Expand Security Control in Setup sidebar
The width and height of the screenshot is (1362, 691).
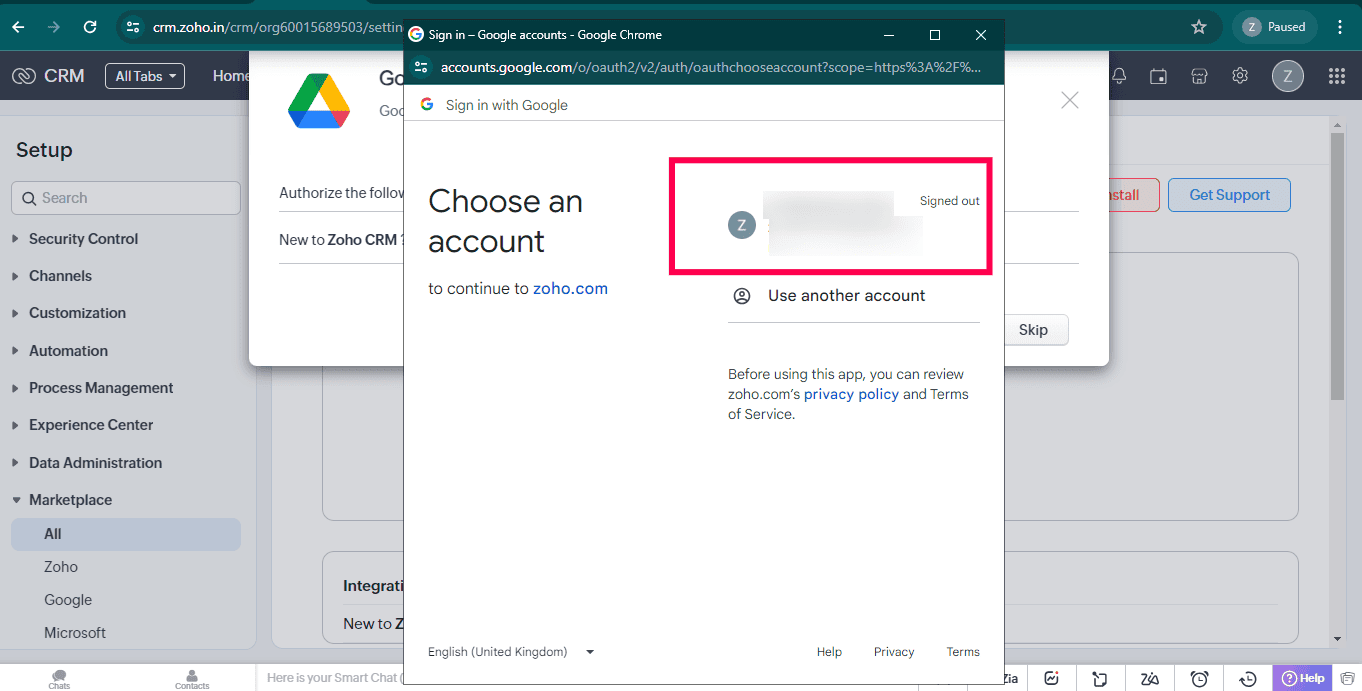83,239
